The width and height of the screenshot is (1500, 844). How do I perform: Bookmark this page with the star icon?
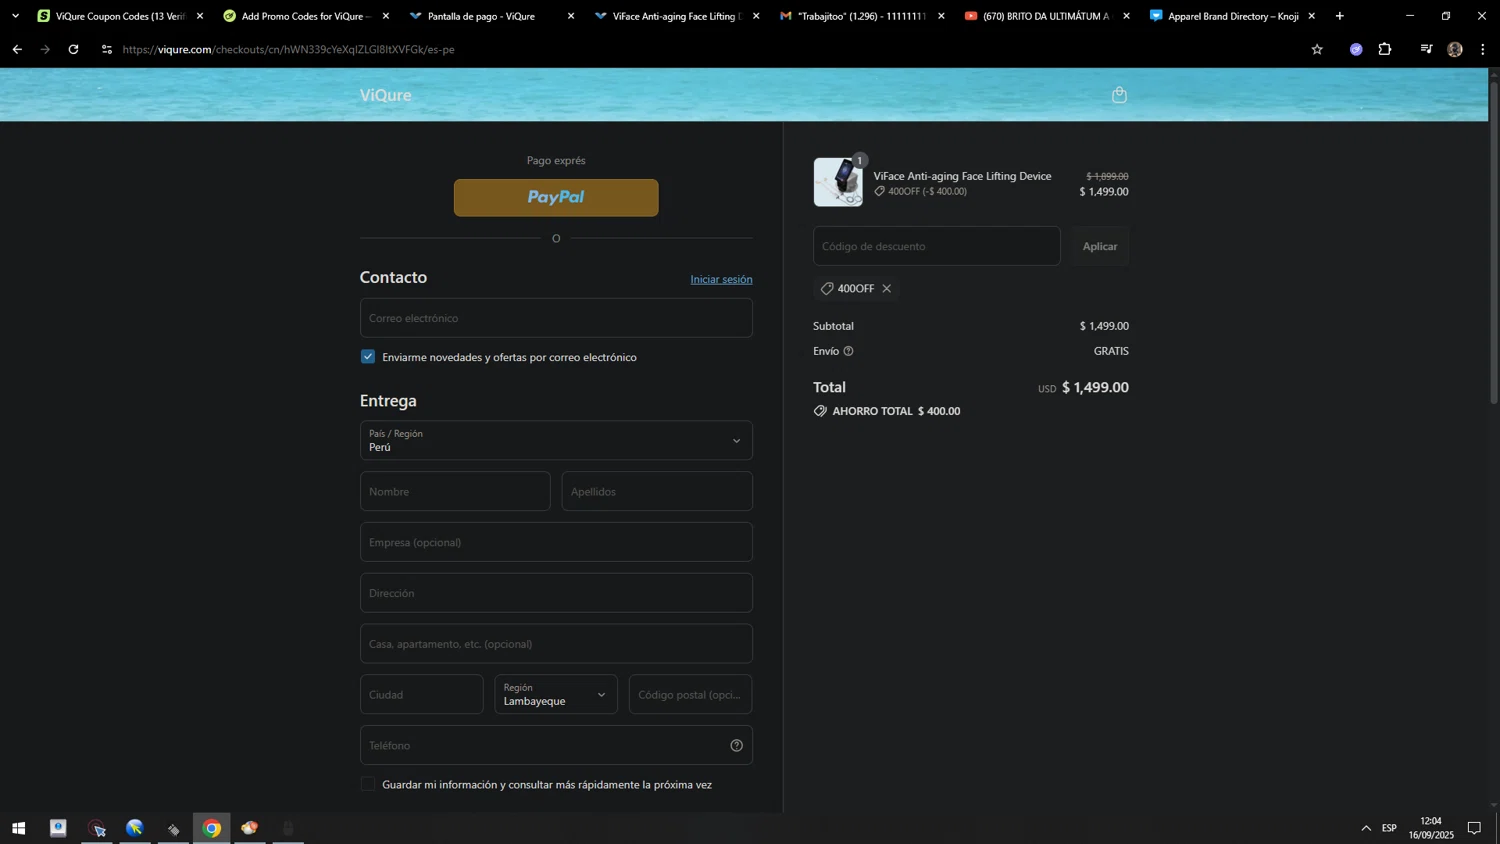point(1317,49)
